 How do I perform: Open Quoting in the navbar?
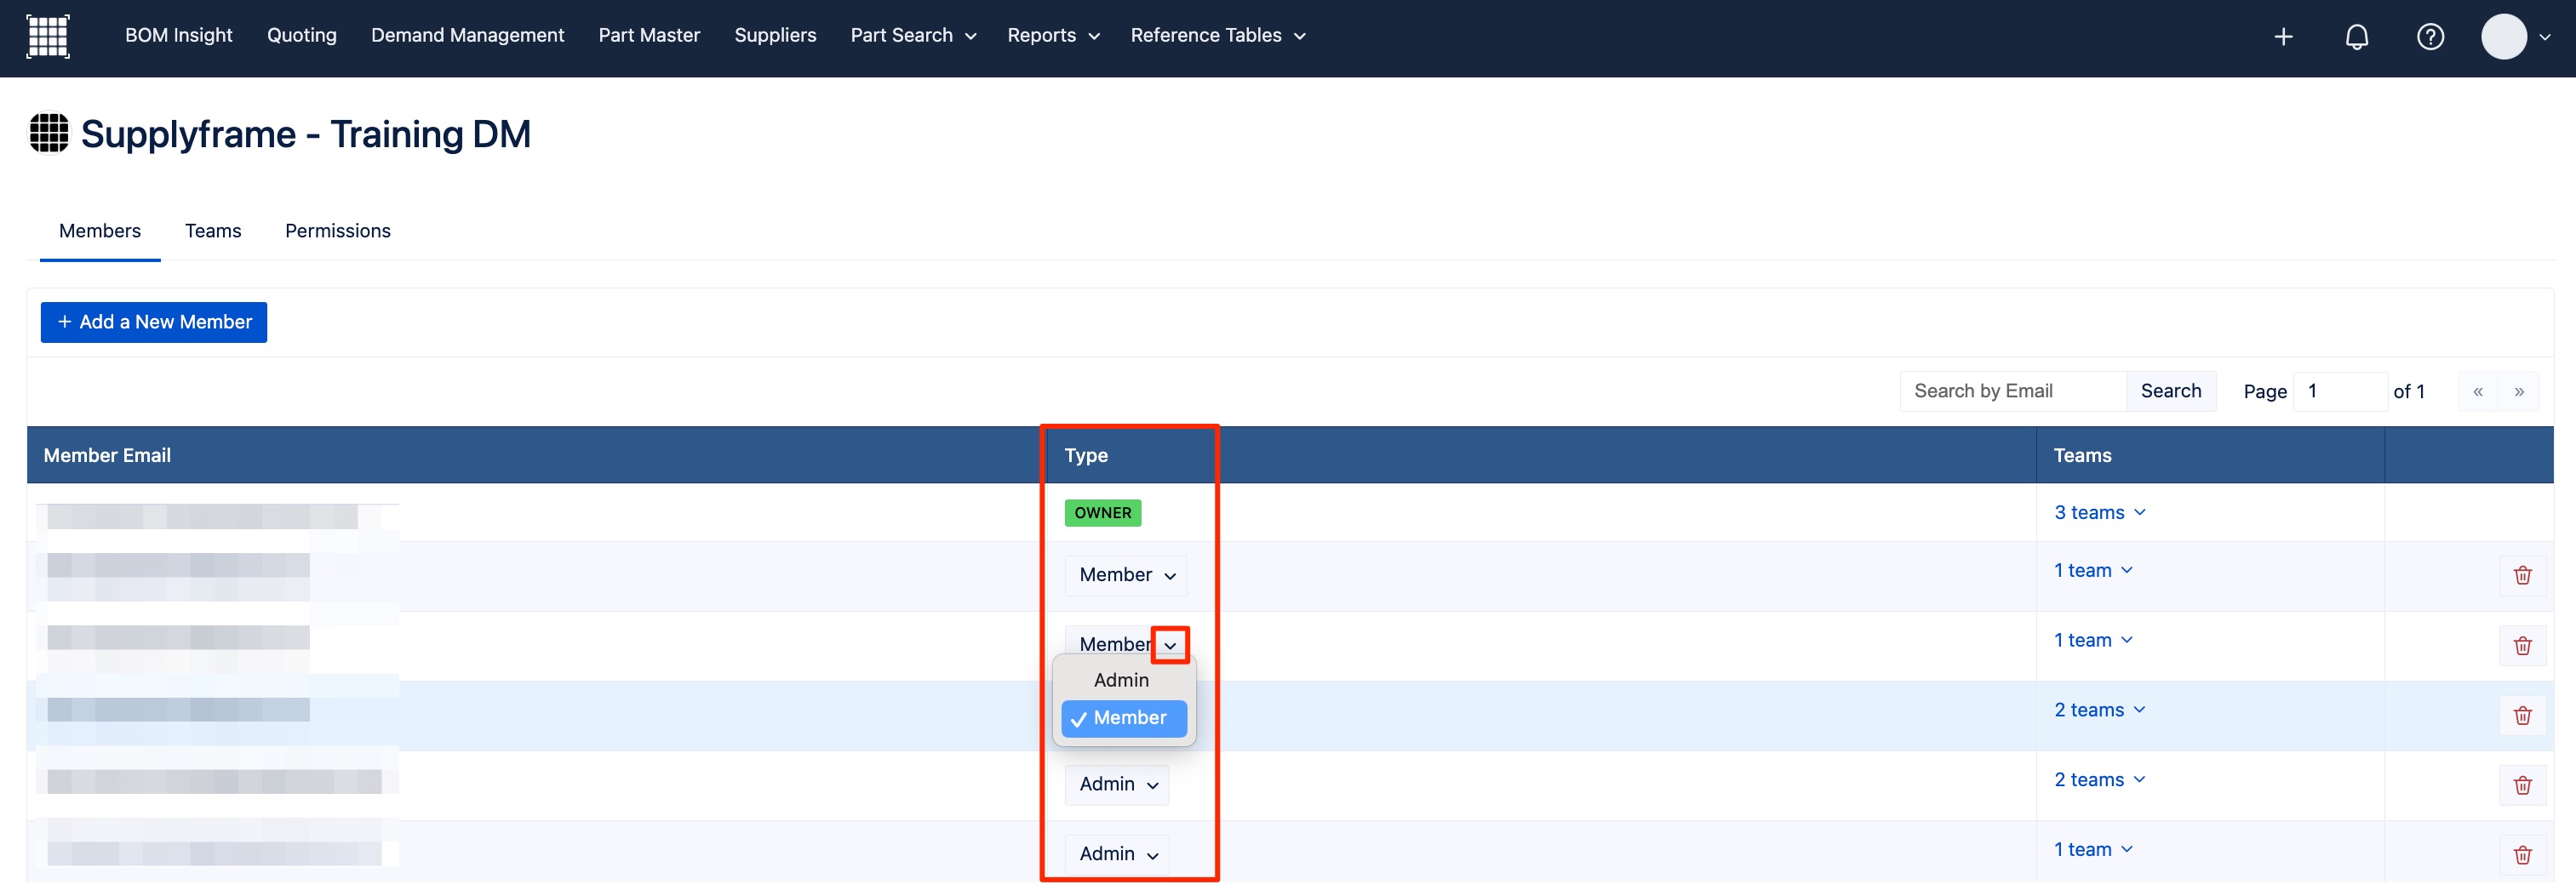tap(301, 35)
